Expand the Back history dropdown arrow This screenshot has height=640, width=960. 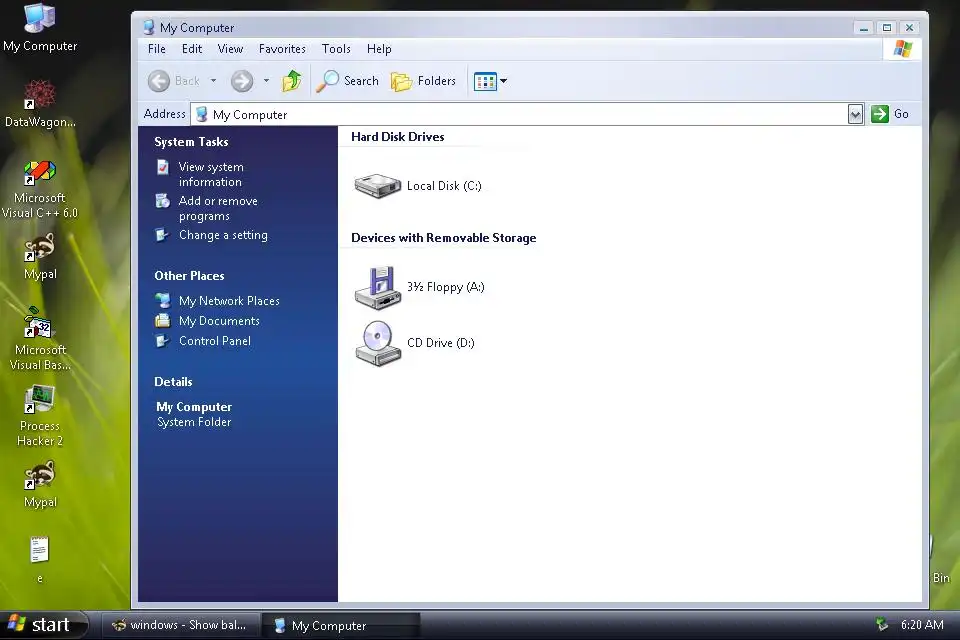(x=213, y=81)
